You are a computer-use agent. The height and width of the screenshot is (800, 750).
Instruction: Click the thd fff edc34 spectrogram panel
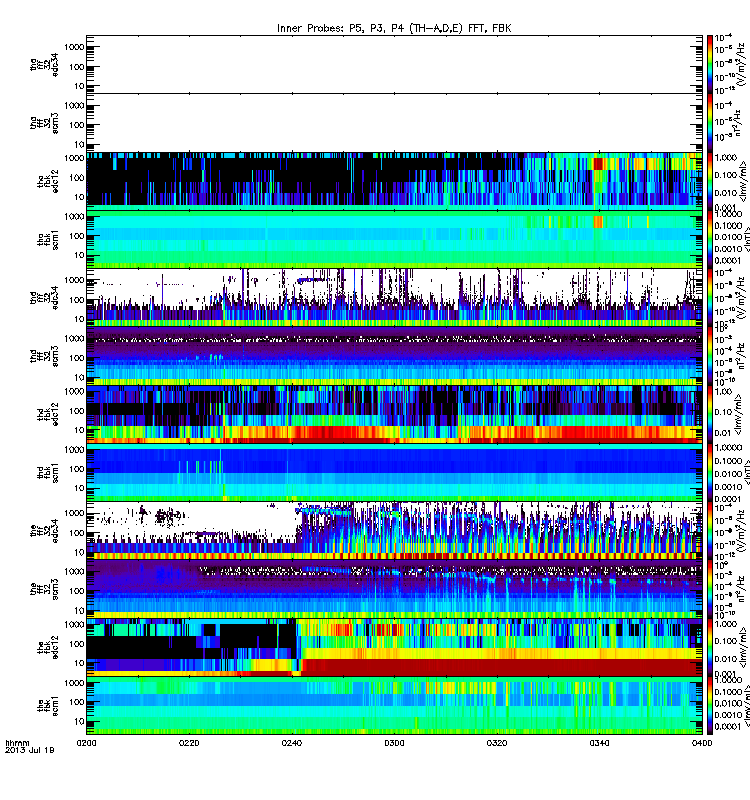394,298
